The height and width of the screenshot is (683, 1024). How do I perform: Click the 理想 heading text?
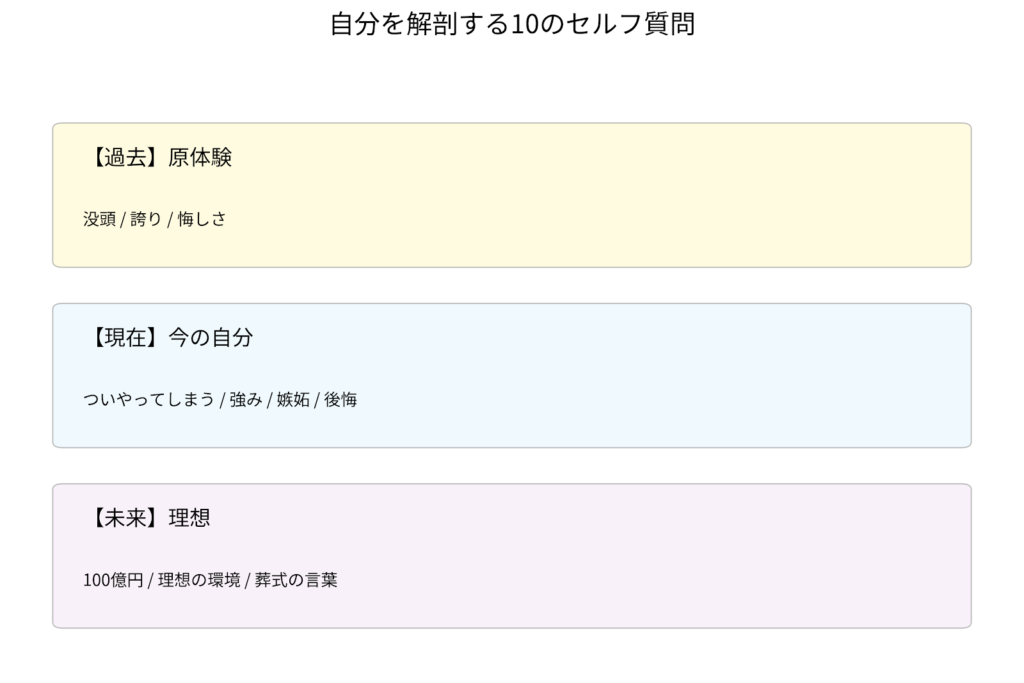click(x=189, y=519)
